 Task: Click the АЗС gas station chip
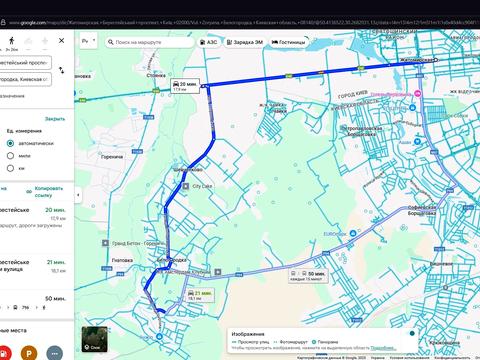[209, 42]
